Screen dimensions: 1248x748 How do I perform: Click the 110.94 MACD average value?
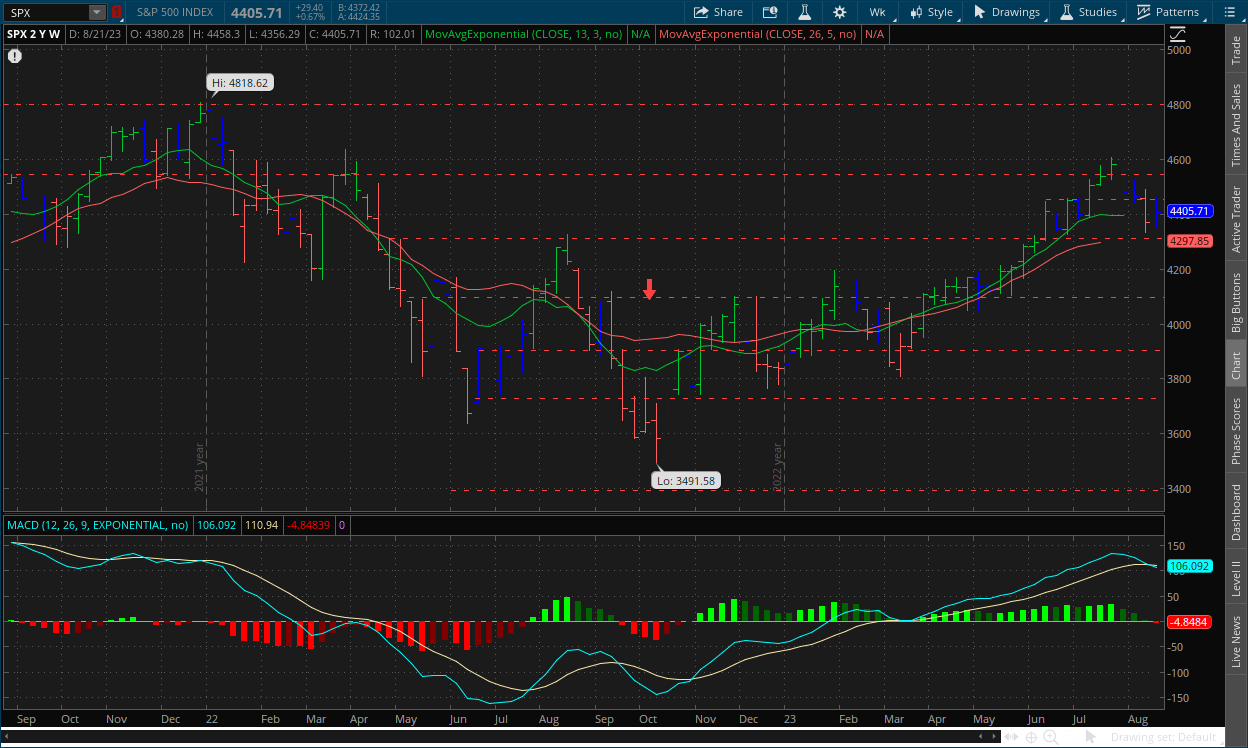260,525
